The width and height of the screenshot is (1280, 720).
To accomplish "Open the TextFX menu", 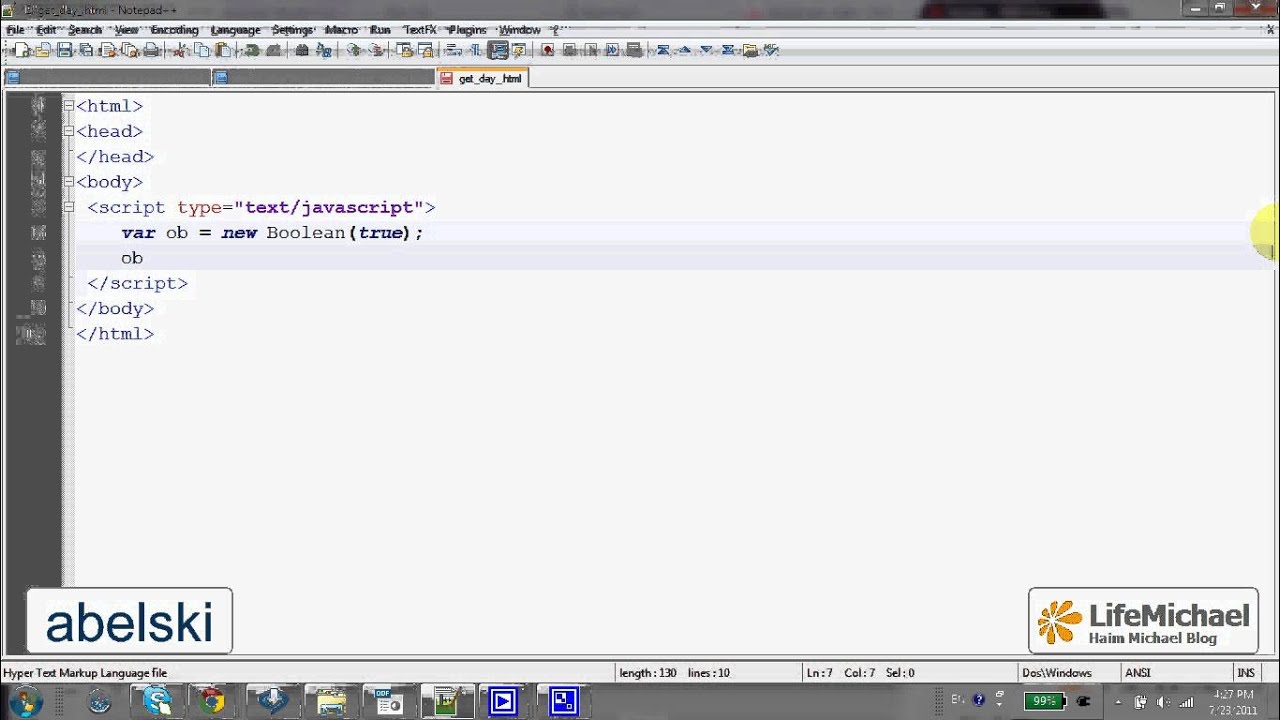I will pyautogui.click(x=420, y=30).
